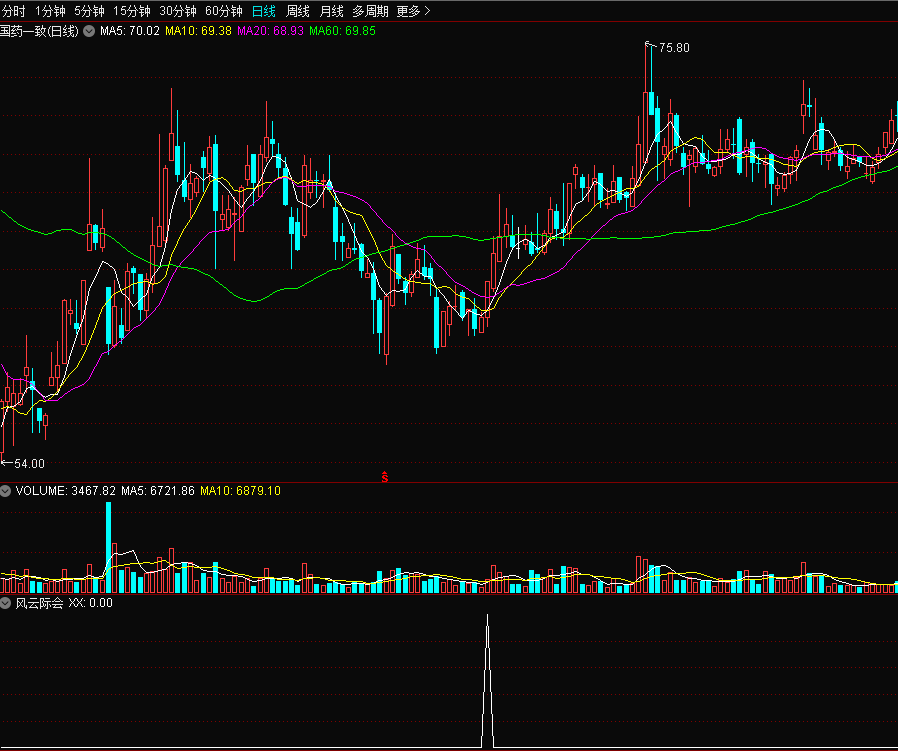898x751 pixels.
Task: Open the 60分钟 period chart
Action: tap(223, 11)
